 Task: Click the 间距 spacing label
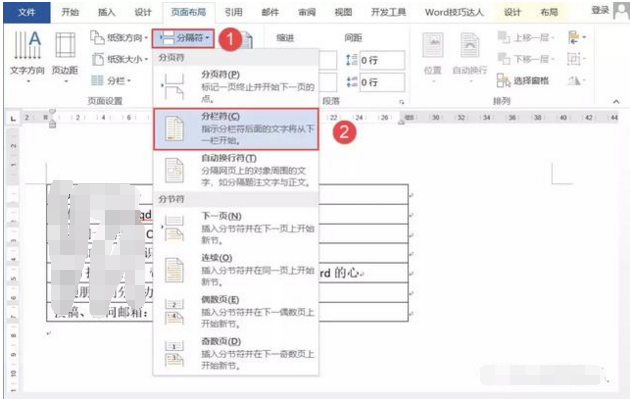click(x=353, y=38)
